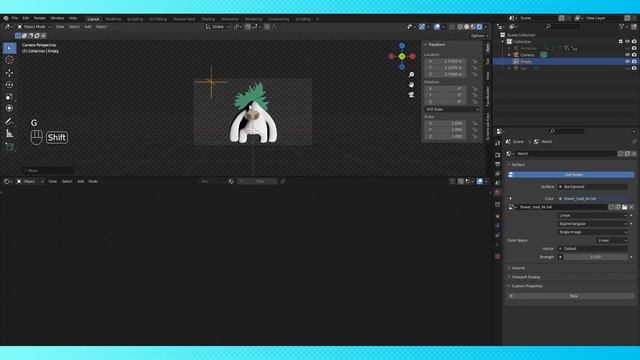This screenshot has height=360, width=640.
Task: Open the View Layer properties tab icon
Action: tap(498, 173)
